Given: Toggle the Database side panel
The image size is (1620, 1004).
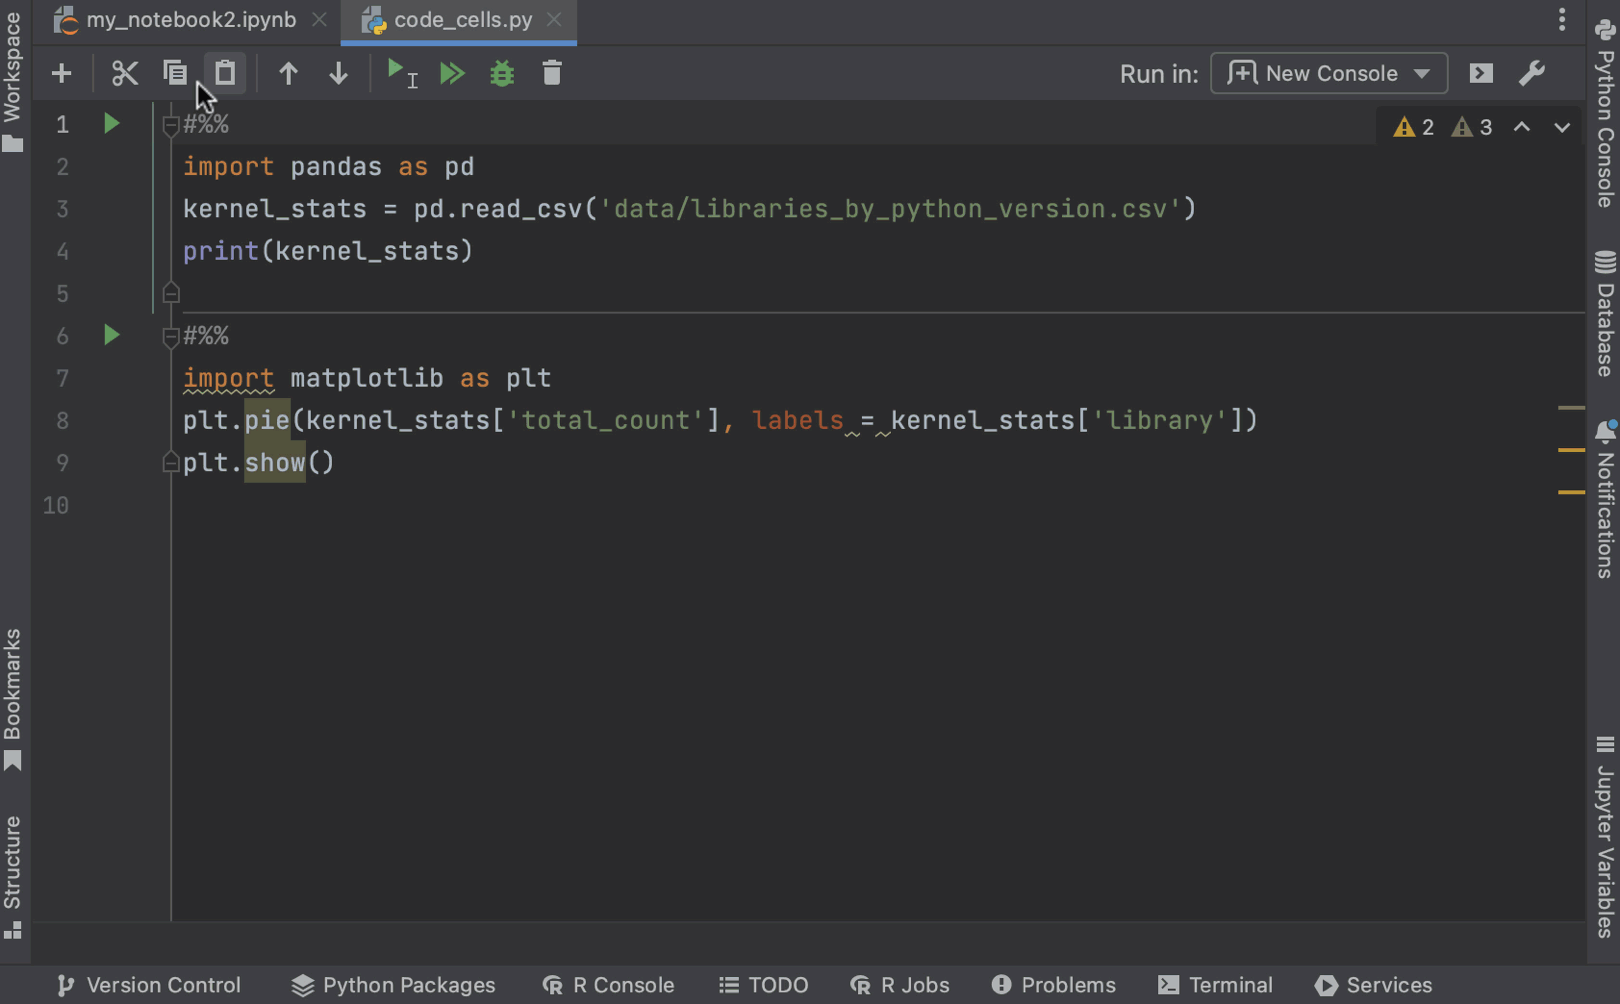Looking at the screenshot, I should 1605,314.
